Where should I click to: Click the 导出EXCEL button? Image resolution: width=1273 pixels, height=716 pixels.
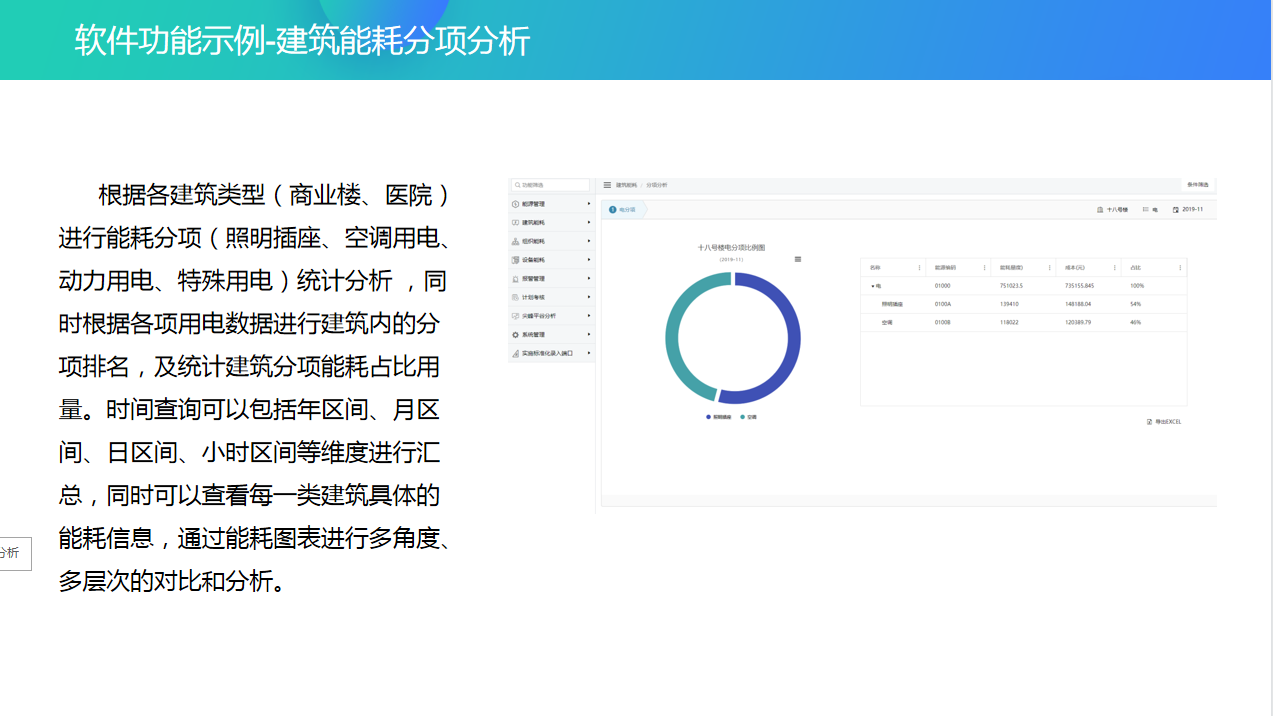tap(1164, 422)
